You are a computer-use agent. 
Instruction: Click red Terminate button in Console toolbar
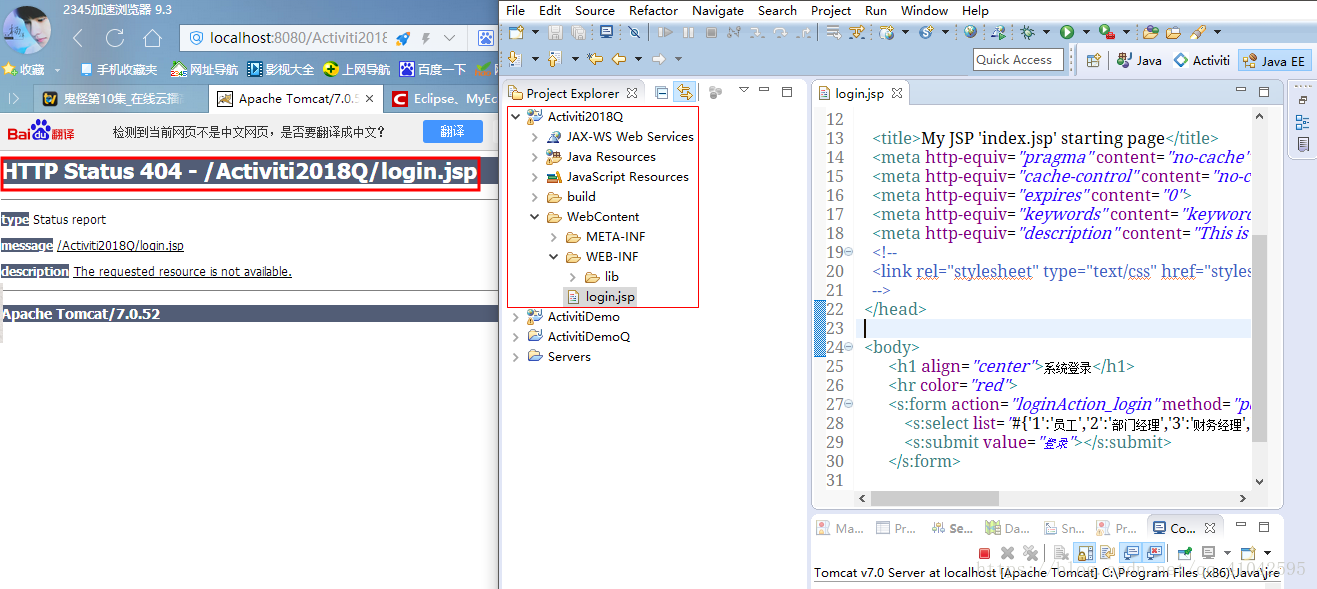984,553
